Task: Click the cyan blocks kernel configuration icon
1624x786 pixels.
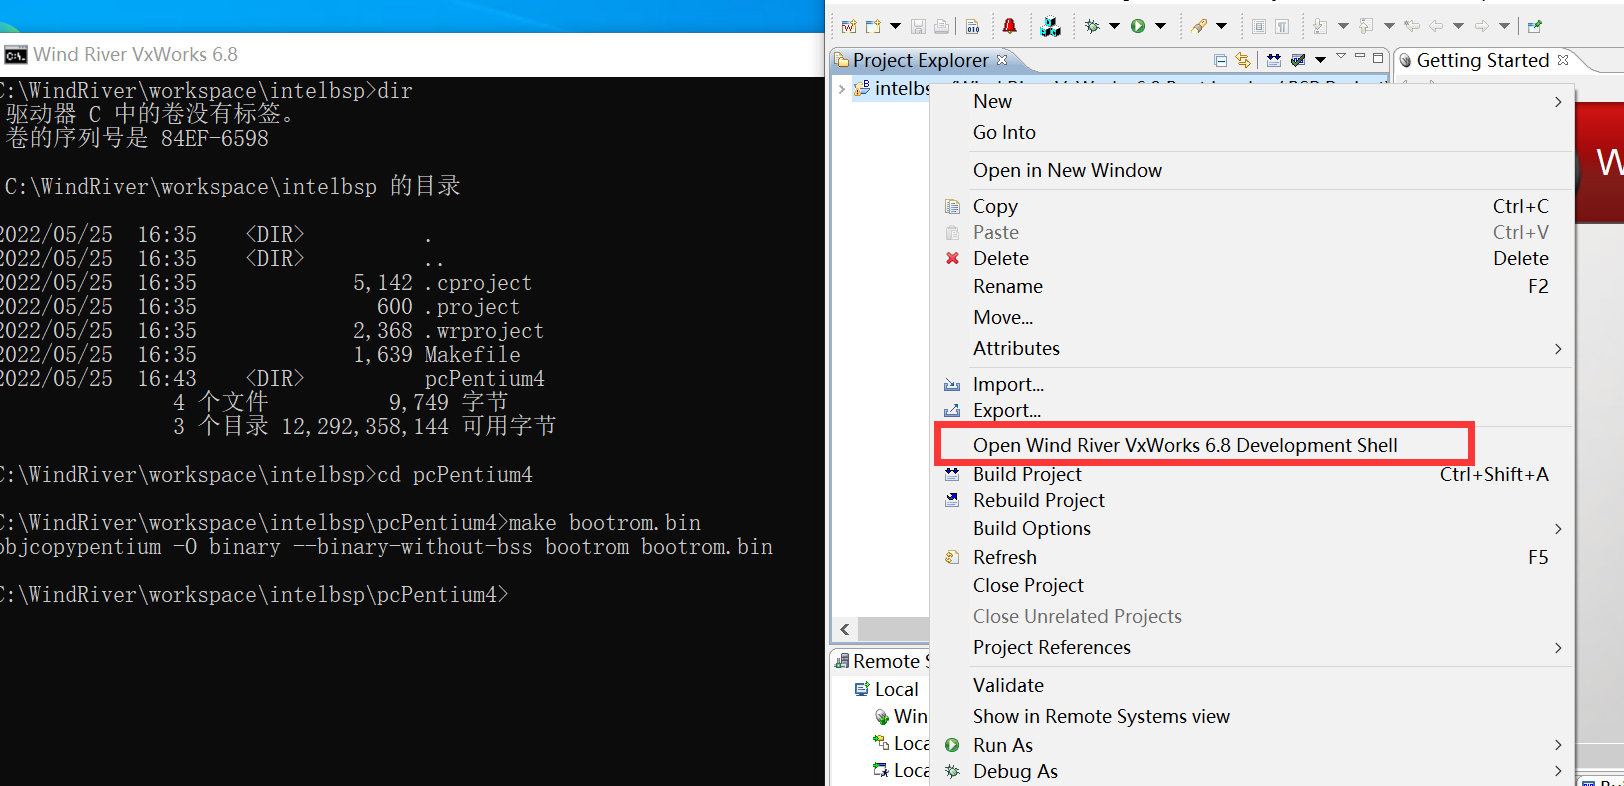Action: (1050, 27)
